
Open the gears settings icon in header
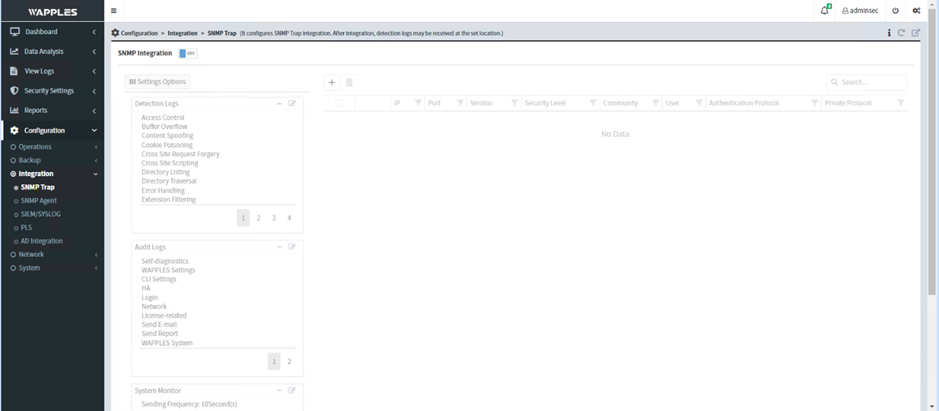coord(916,11)
